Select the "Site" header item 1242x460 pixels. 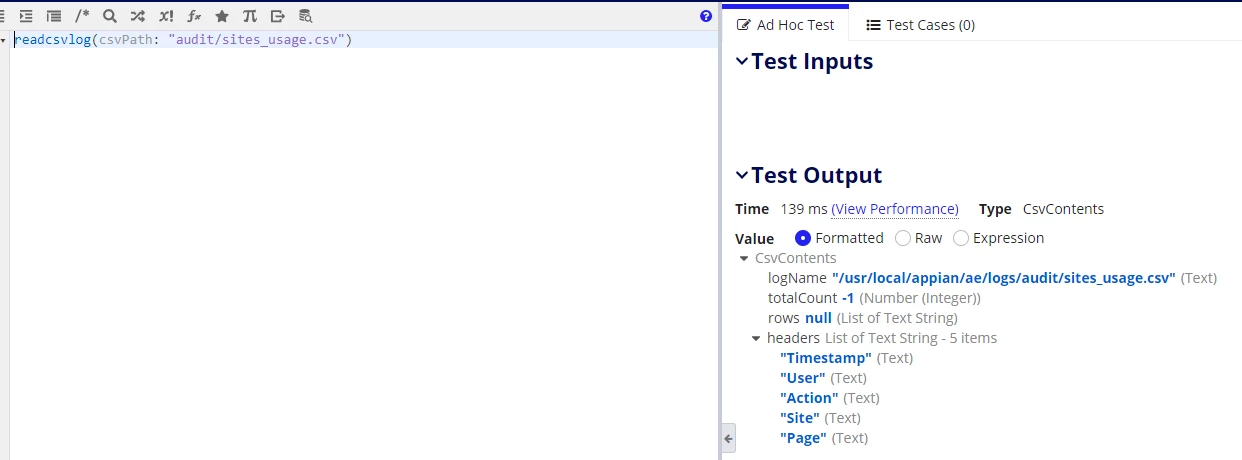(x=800, y=418)
